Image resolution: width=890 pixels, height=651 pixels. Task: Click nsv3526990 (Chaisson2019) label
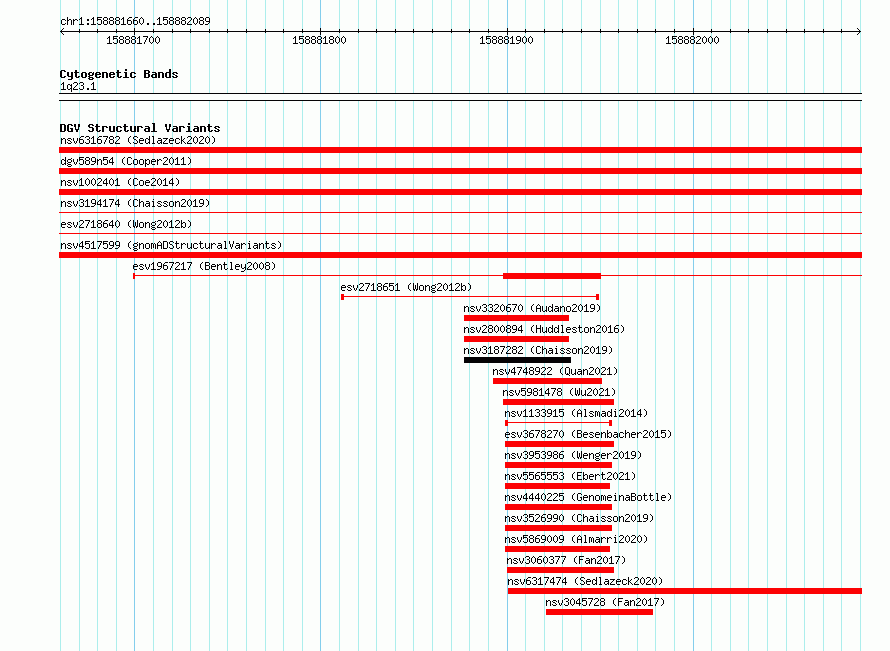tap(580, 518)
